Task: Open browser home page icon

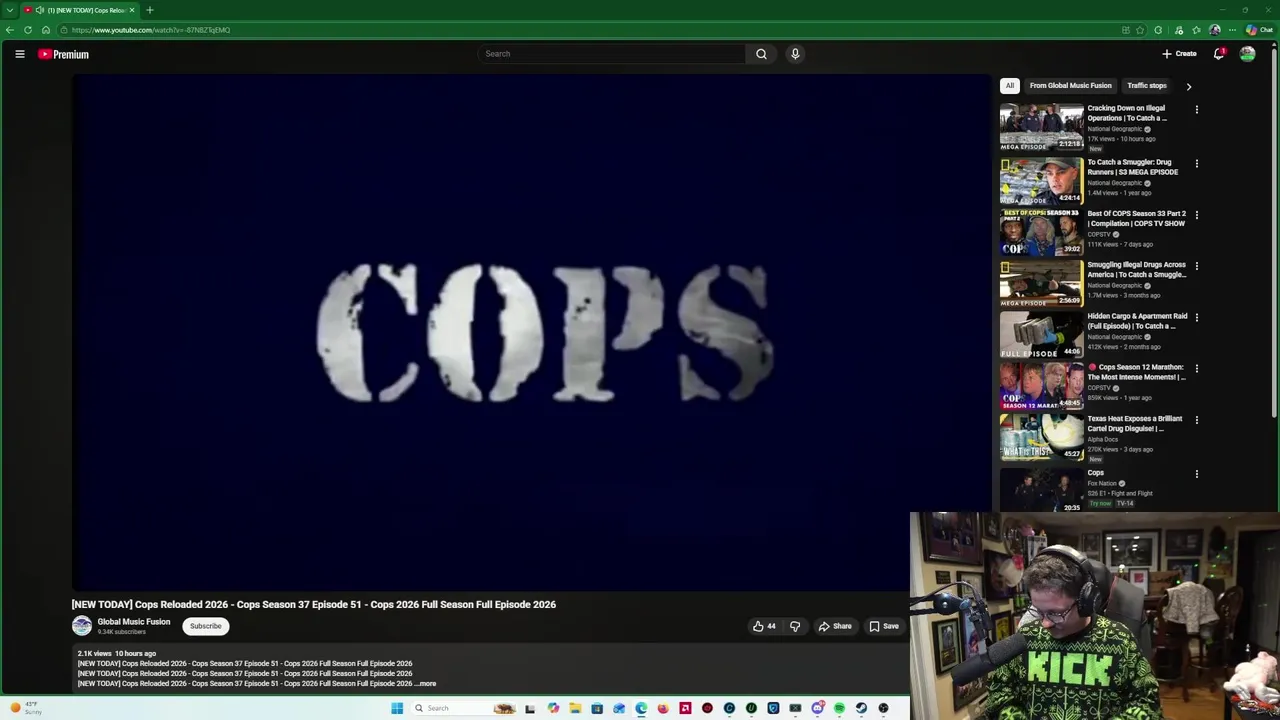Action: click(x=45, y=30)
